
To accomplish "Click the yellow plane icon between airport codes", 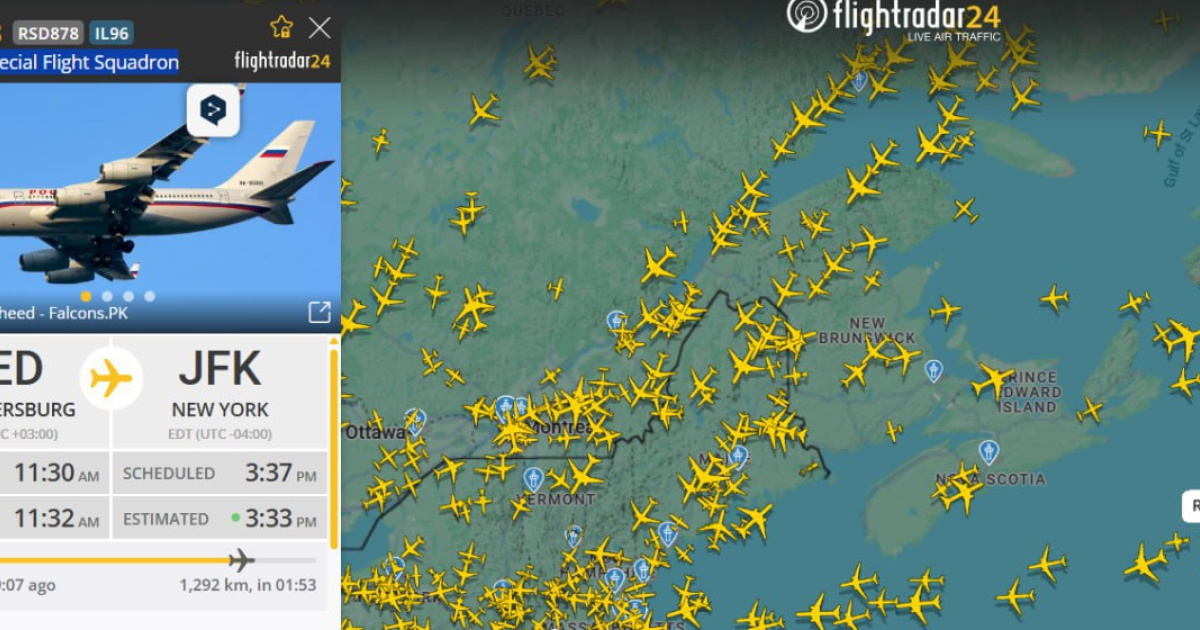I will point(111,379).
